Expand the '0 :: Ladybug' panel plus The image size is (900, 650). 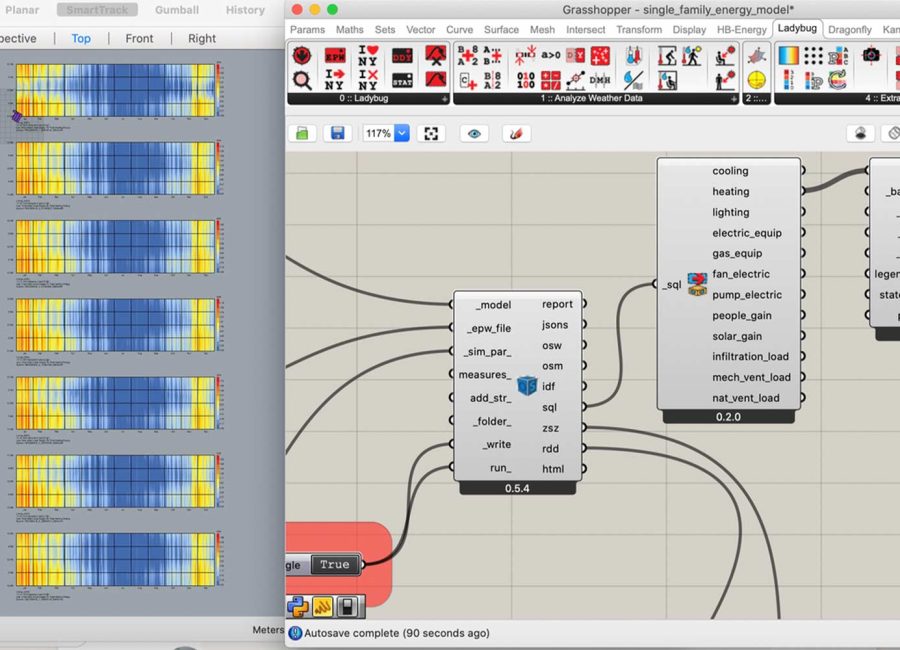click(x=444, y=99)
